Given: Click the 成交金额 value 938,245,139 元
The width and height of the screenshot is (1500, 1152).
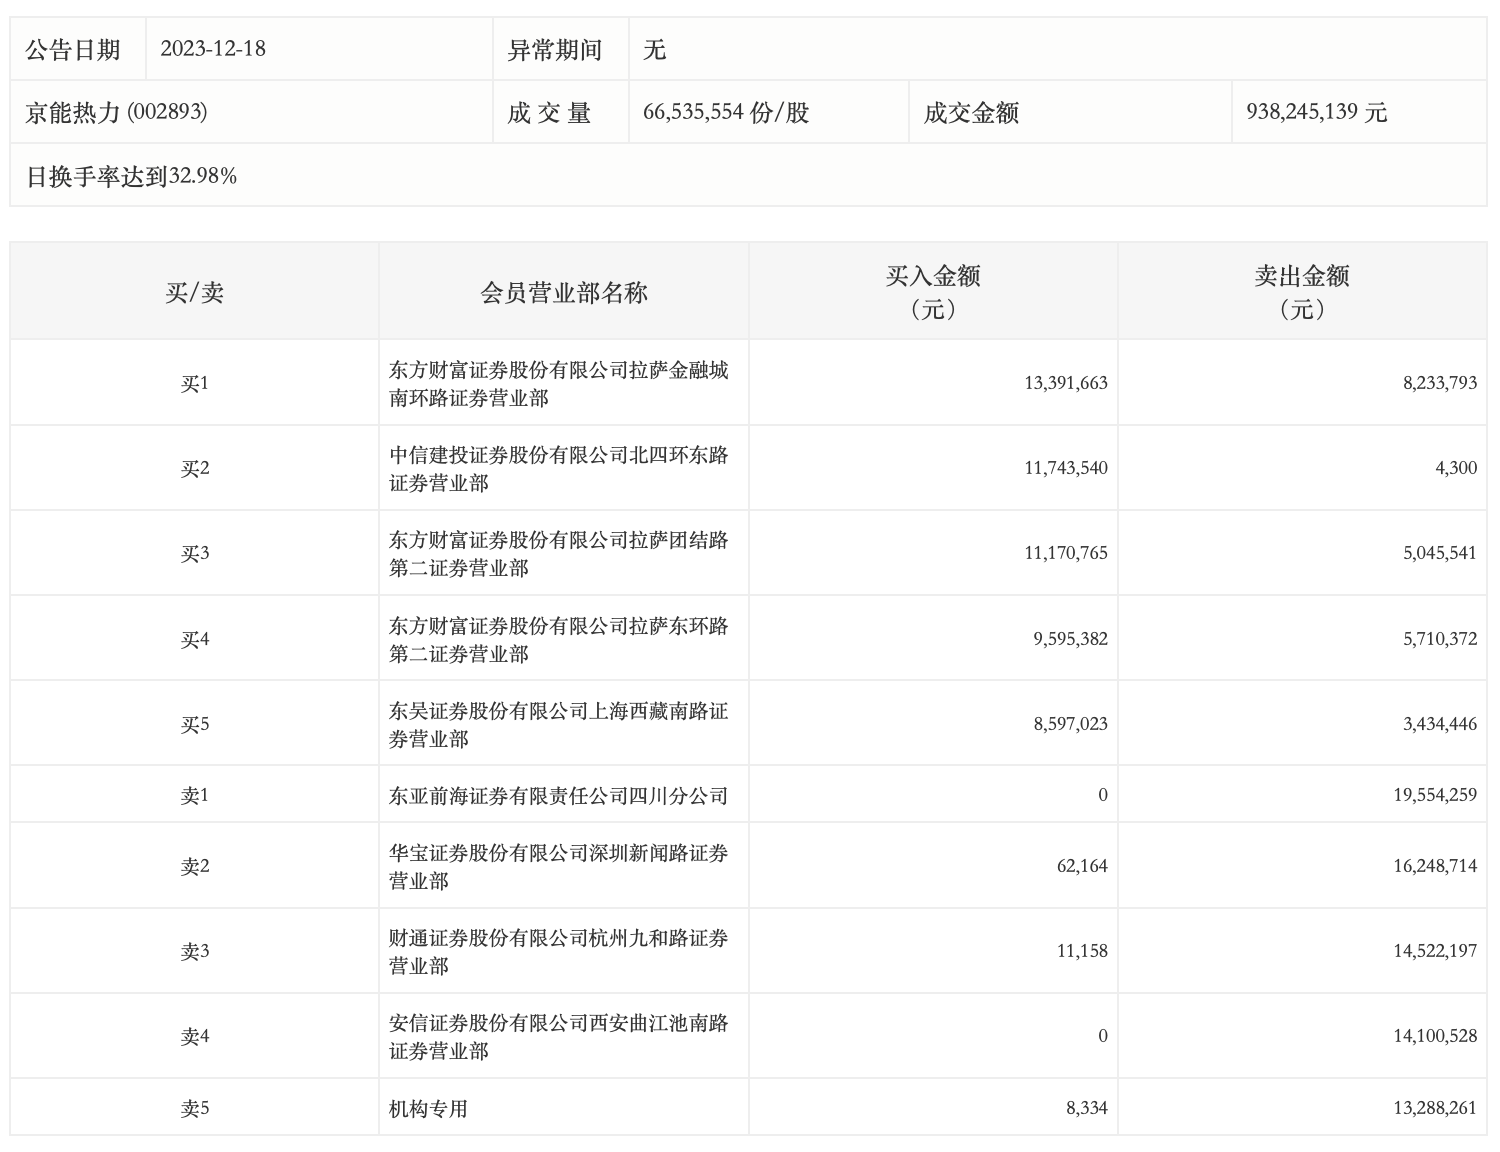Looking at the screenshot, I should (1316, 112).
